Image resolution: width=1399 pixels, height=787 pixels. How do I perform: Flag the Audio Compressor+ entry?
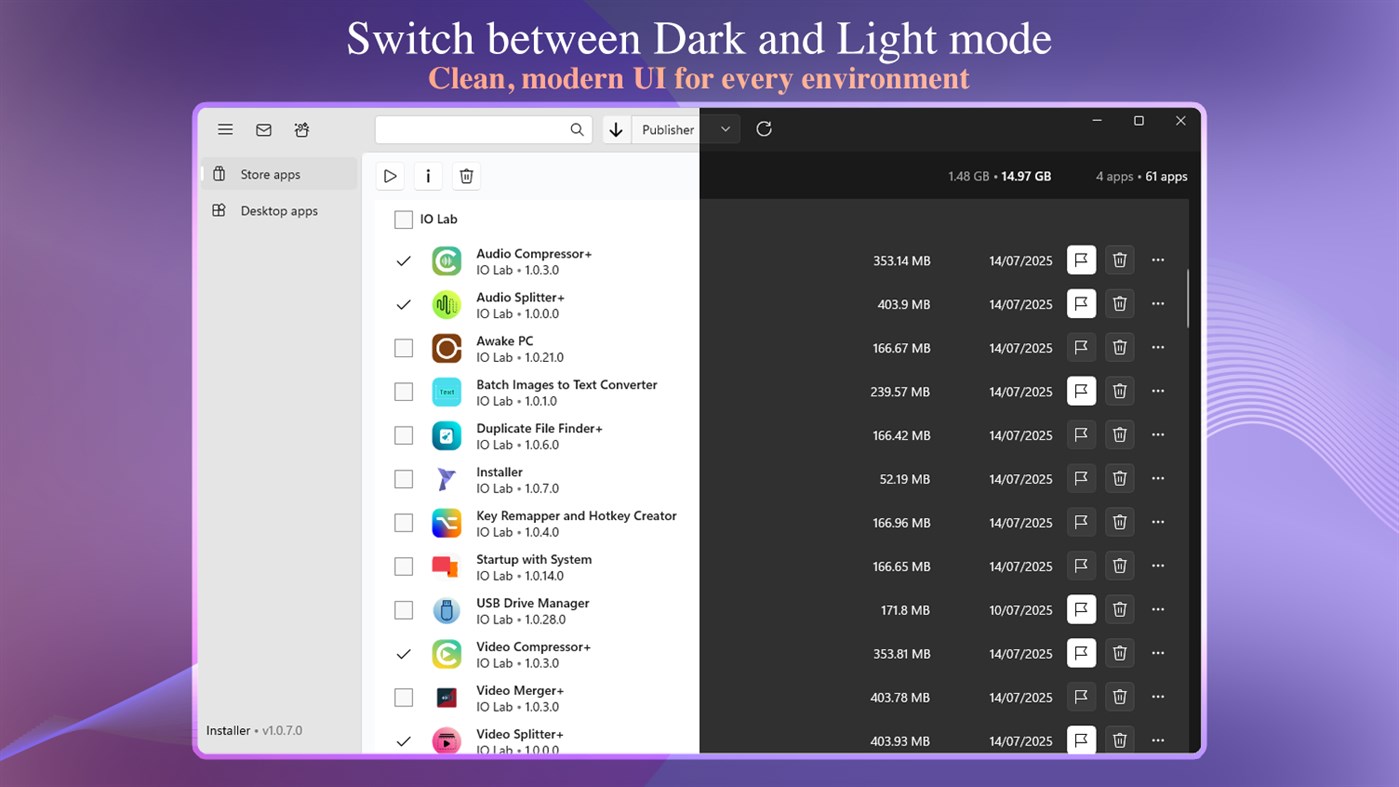[x=1081, y=260]
